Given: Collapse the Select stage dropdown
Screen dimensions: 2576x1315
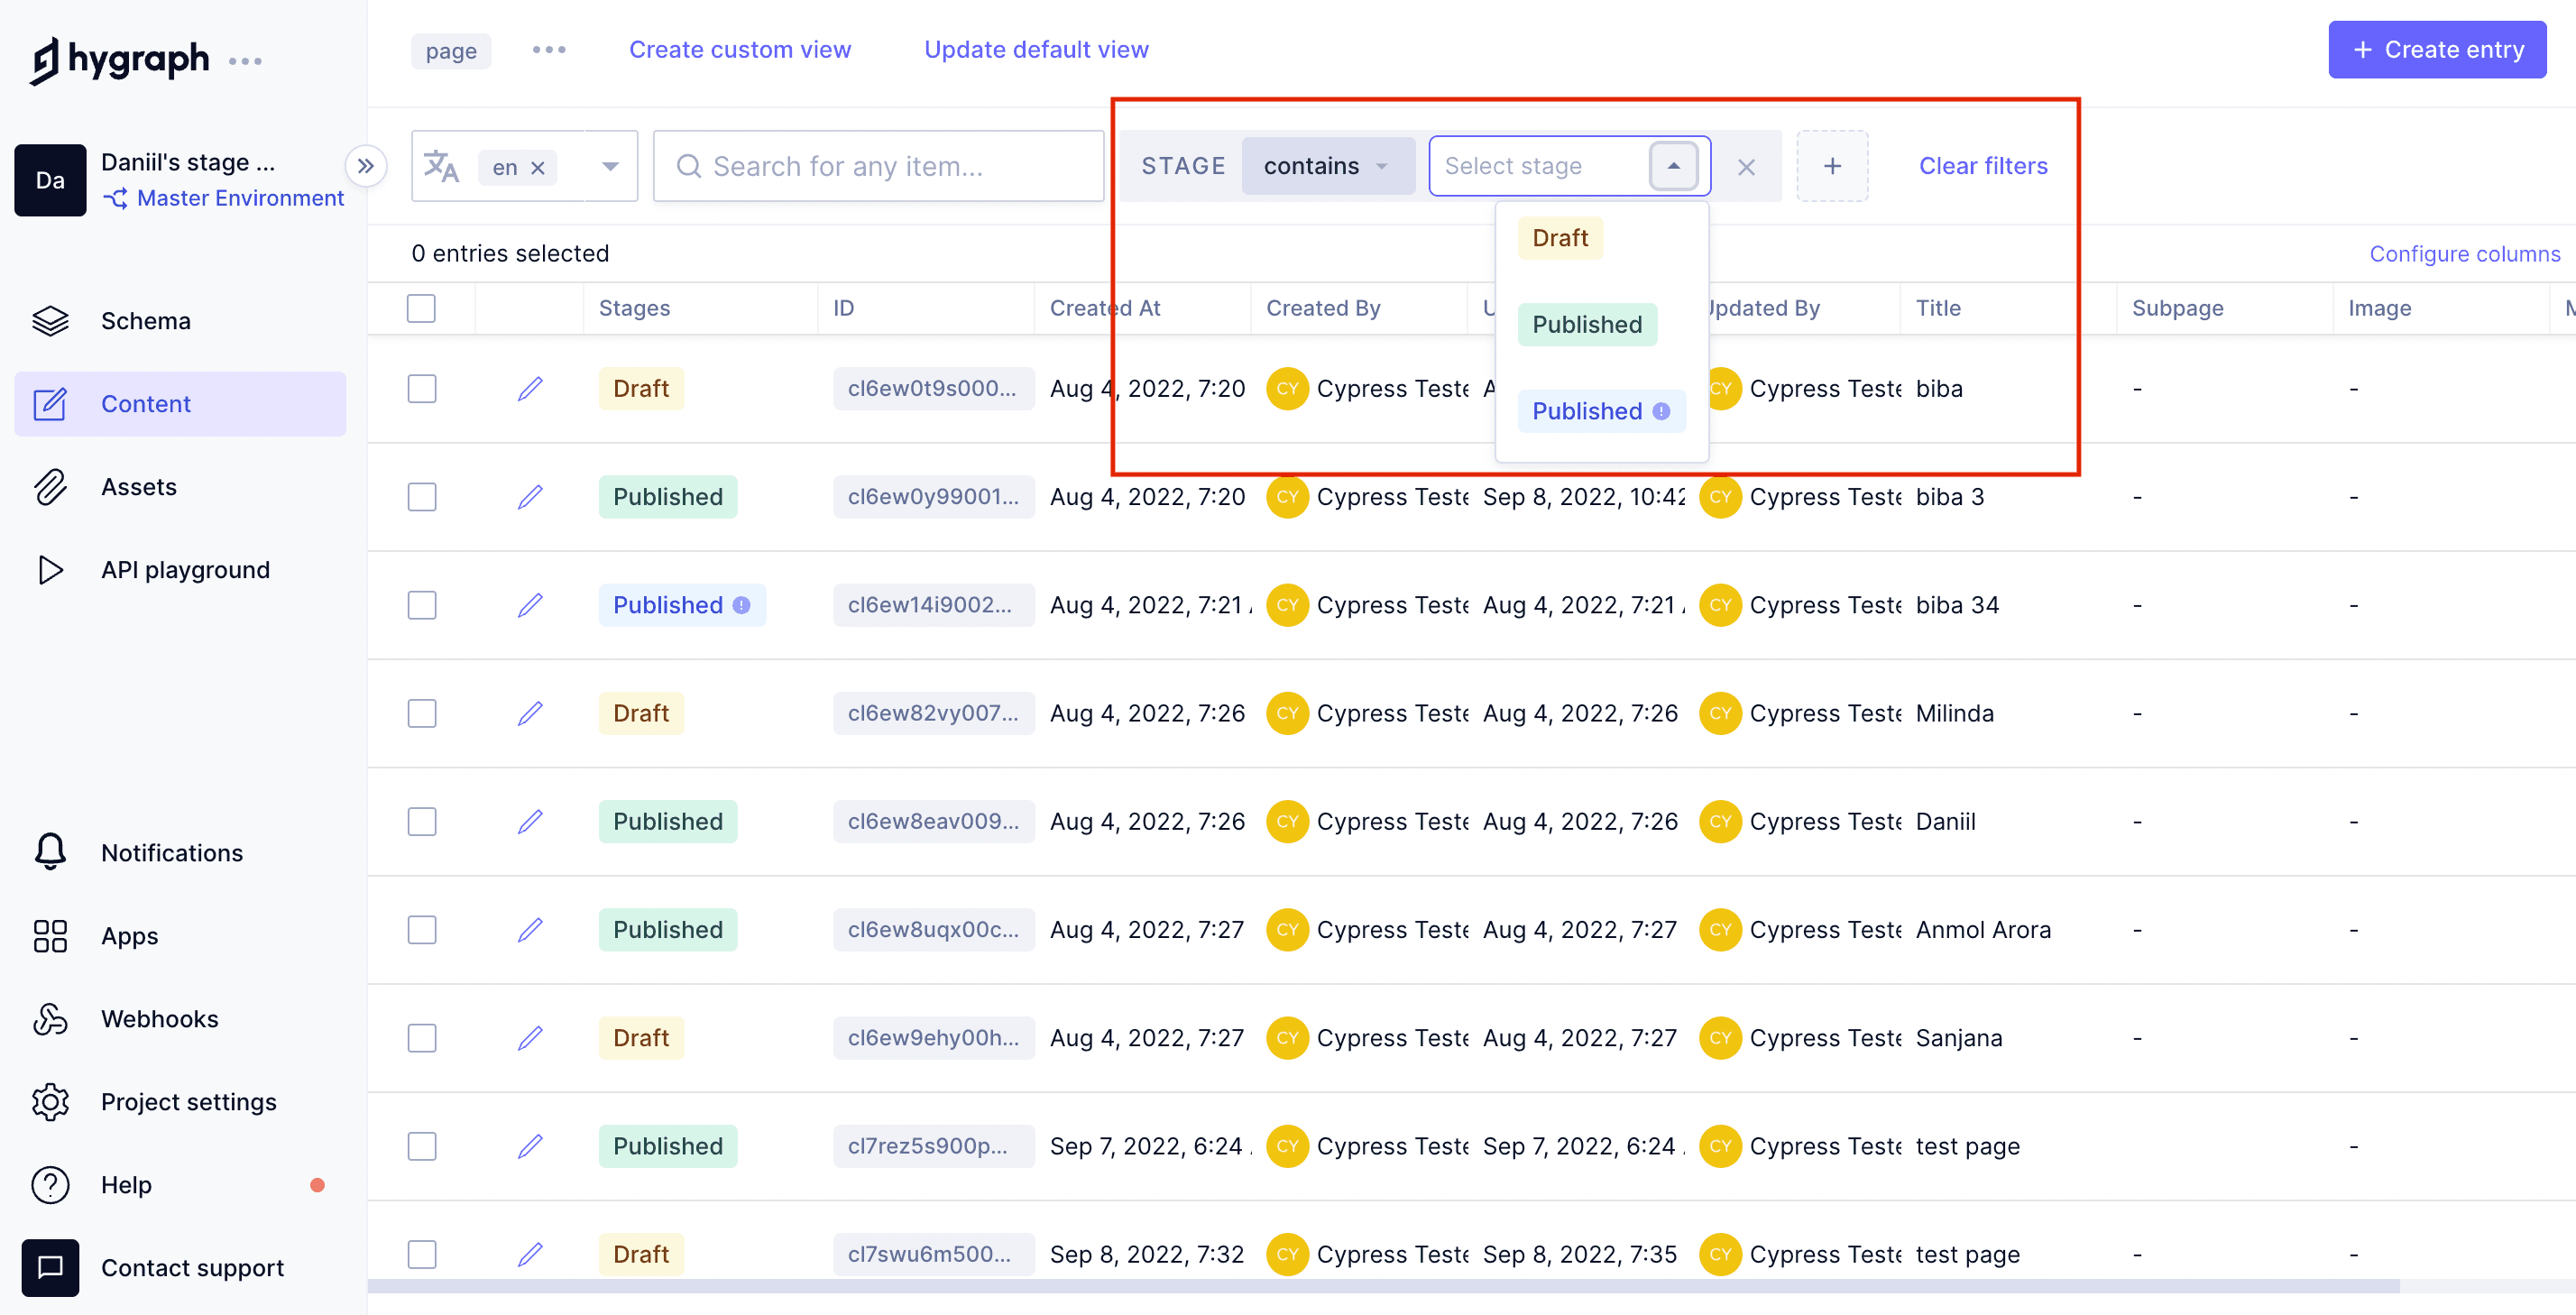Looking at the screenshot, I should click(x=1674, y=166).
